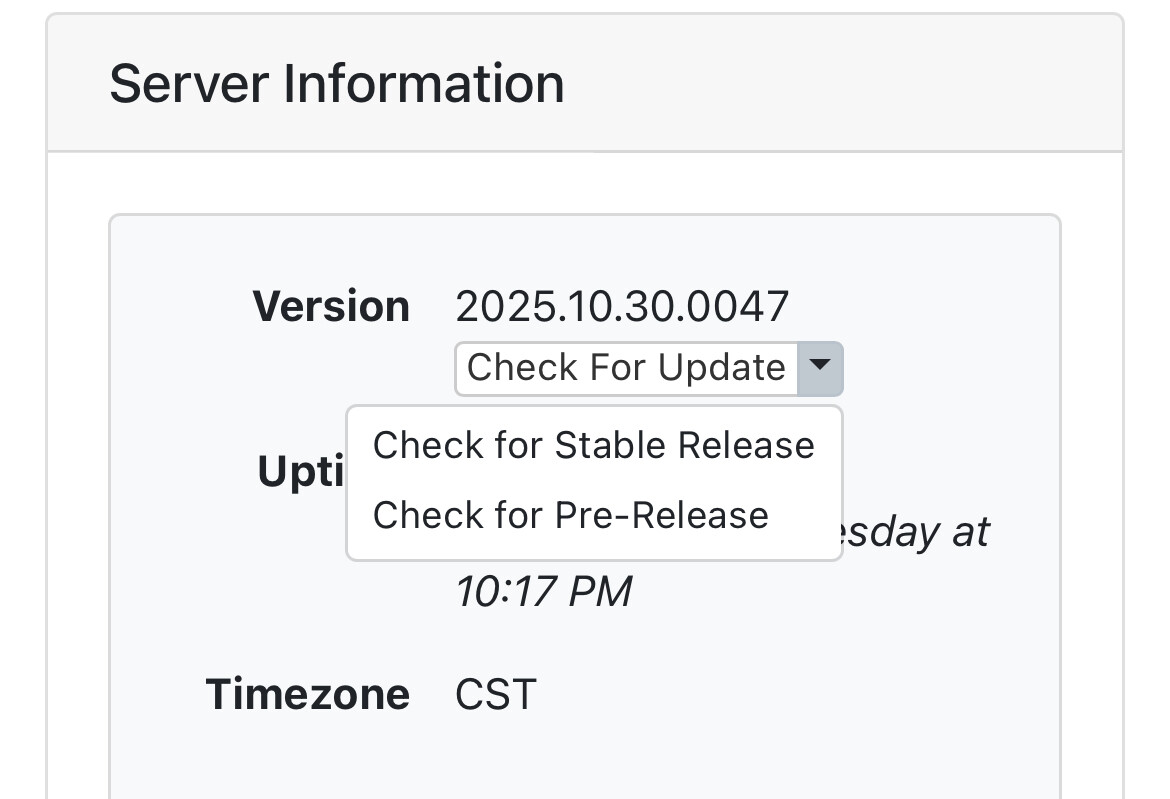The height and width of the screenshot is (799, 1170).
Task: Choose the Check for Pre-Release option
Action: [570, 515]
